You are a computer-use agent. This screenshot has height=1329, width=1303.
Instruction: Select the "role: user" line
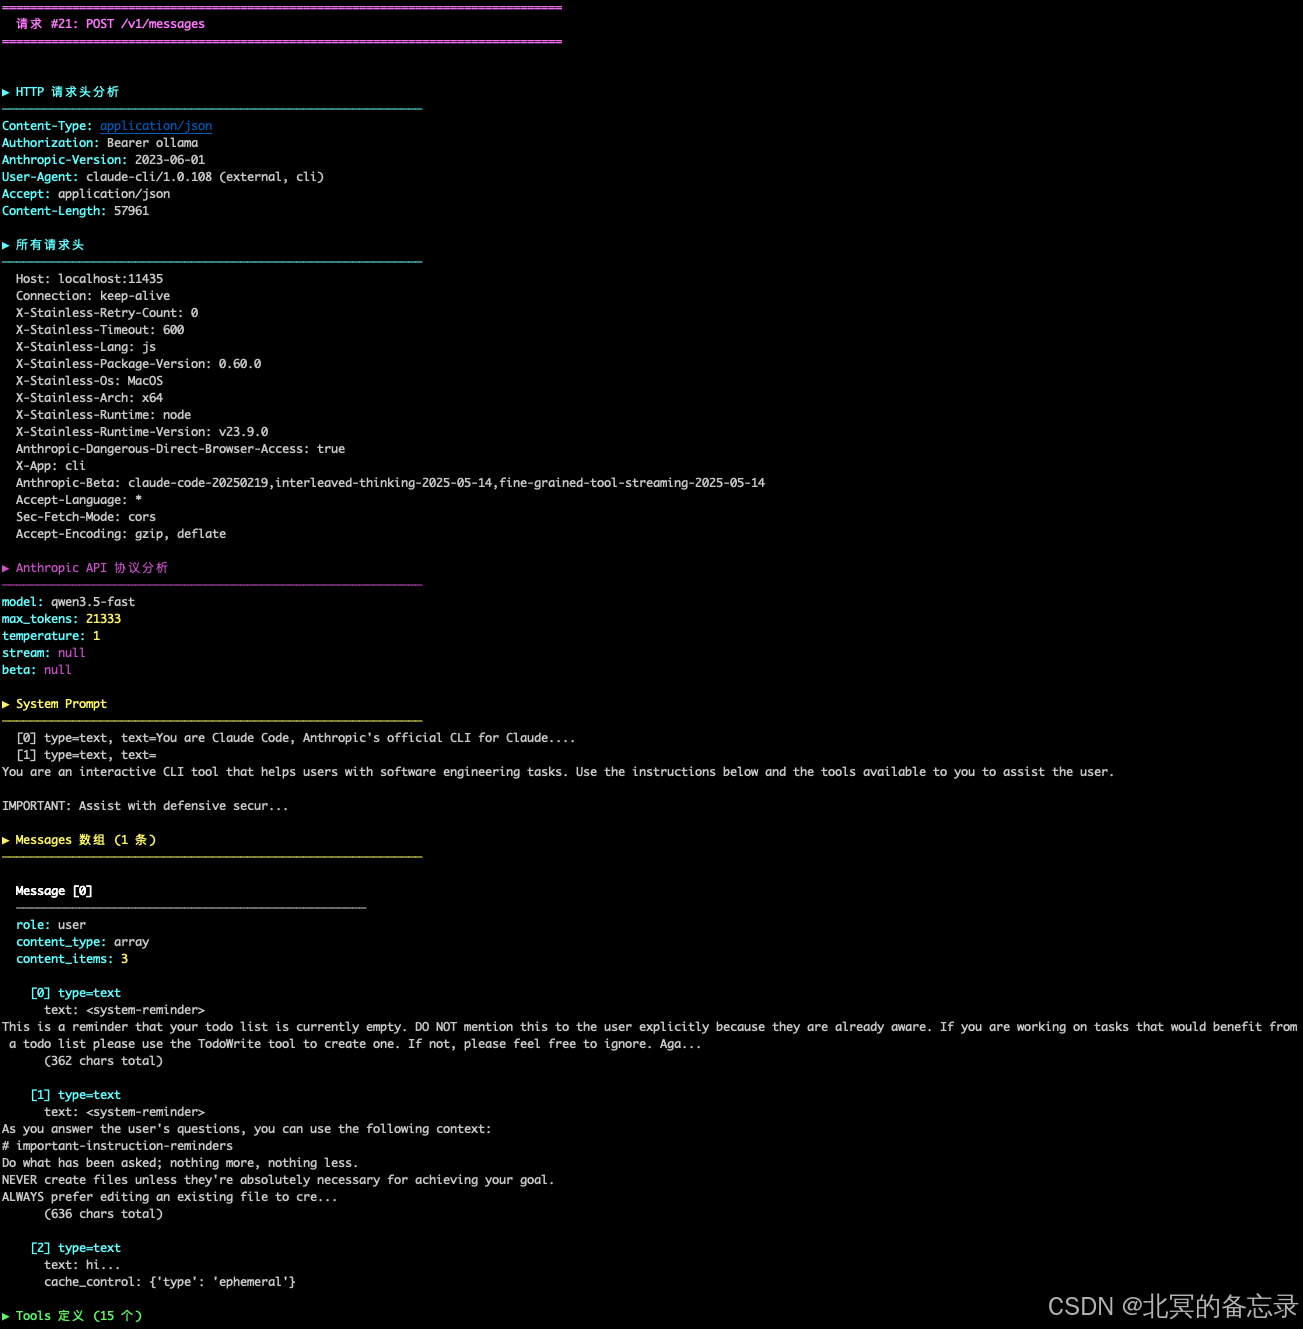51,925
